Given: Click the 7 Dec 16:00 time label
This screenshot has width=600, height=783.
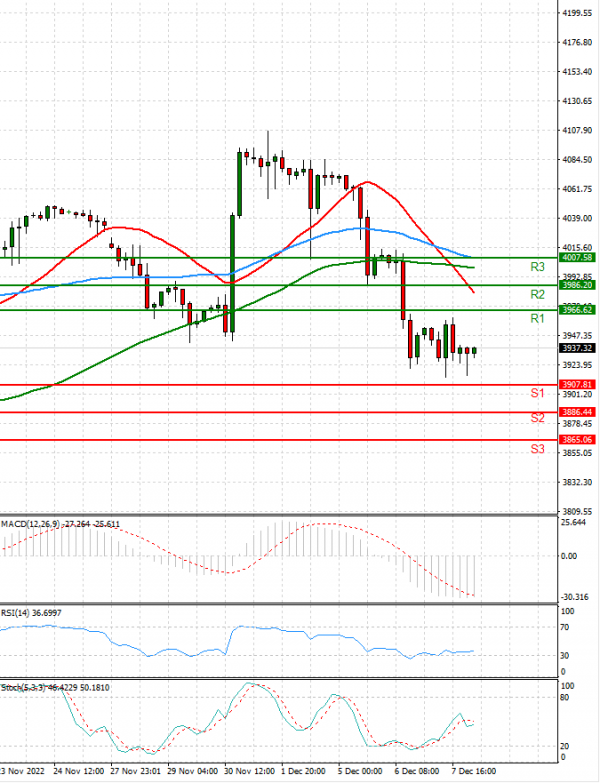Looking at the screenshot, I should [474, 771].
